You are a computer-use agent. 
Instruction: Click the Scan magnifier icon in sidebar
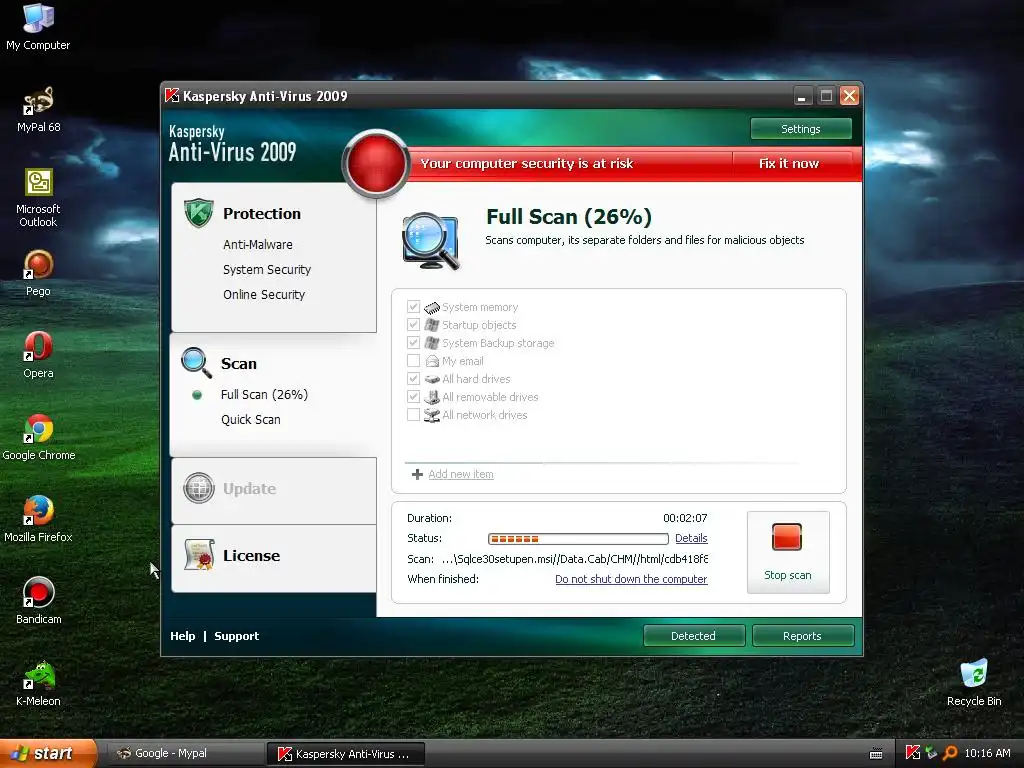tap(196, 362)
